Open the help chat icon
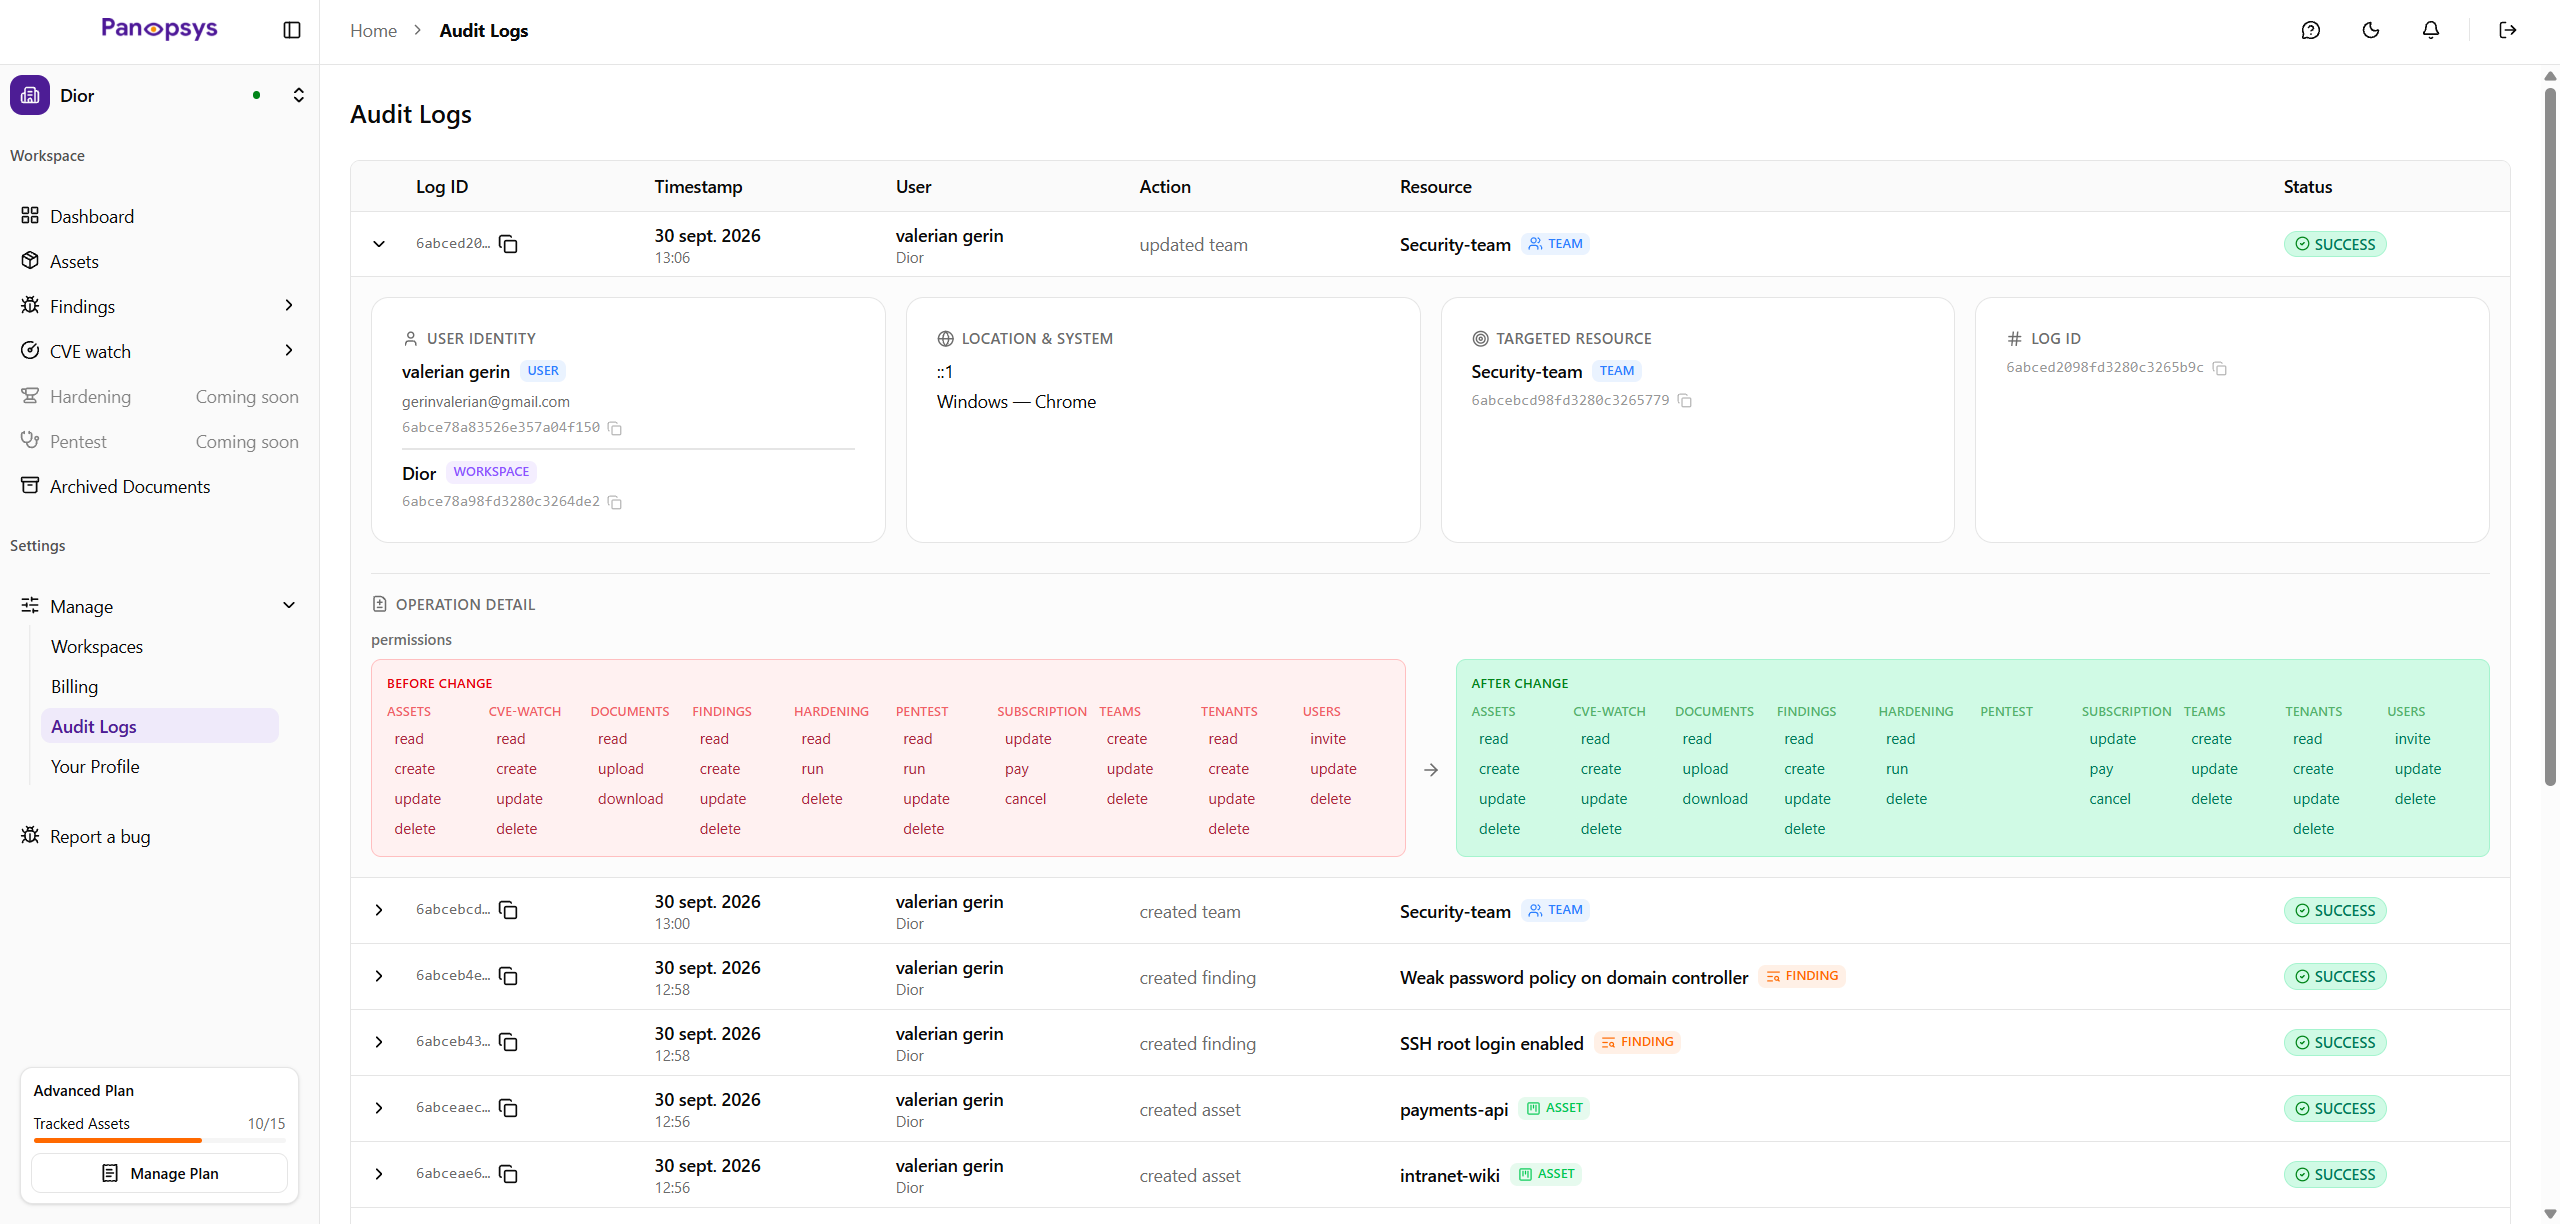The width and height of the screenshot is (2560, 1224). pos(2310,30)
